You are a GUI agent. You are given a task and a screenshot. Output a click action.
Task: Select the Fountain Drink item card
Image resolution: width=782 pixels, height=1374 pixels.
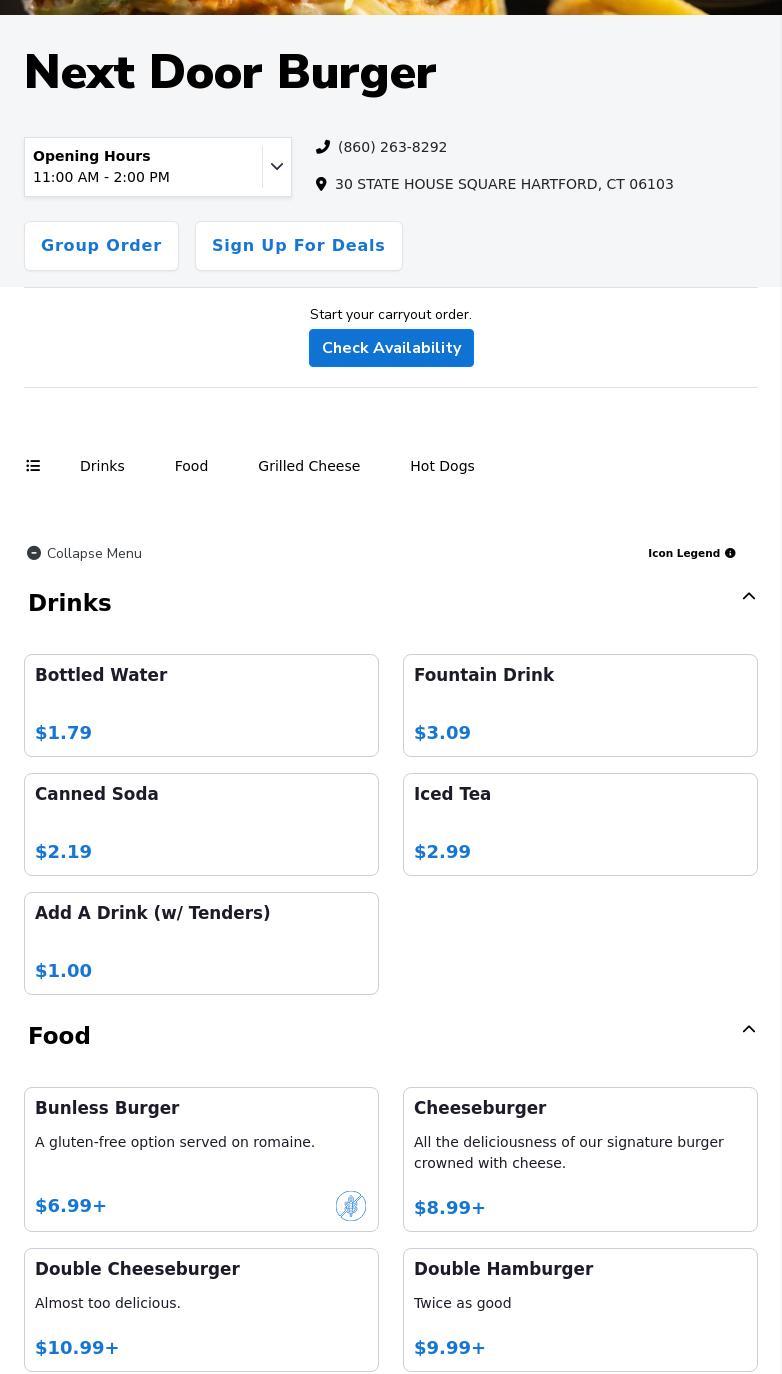[x=580, y=705]
